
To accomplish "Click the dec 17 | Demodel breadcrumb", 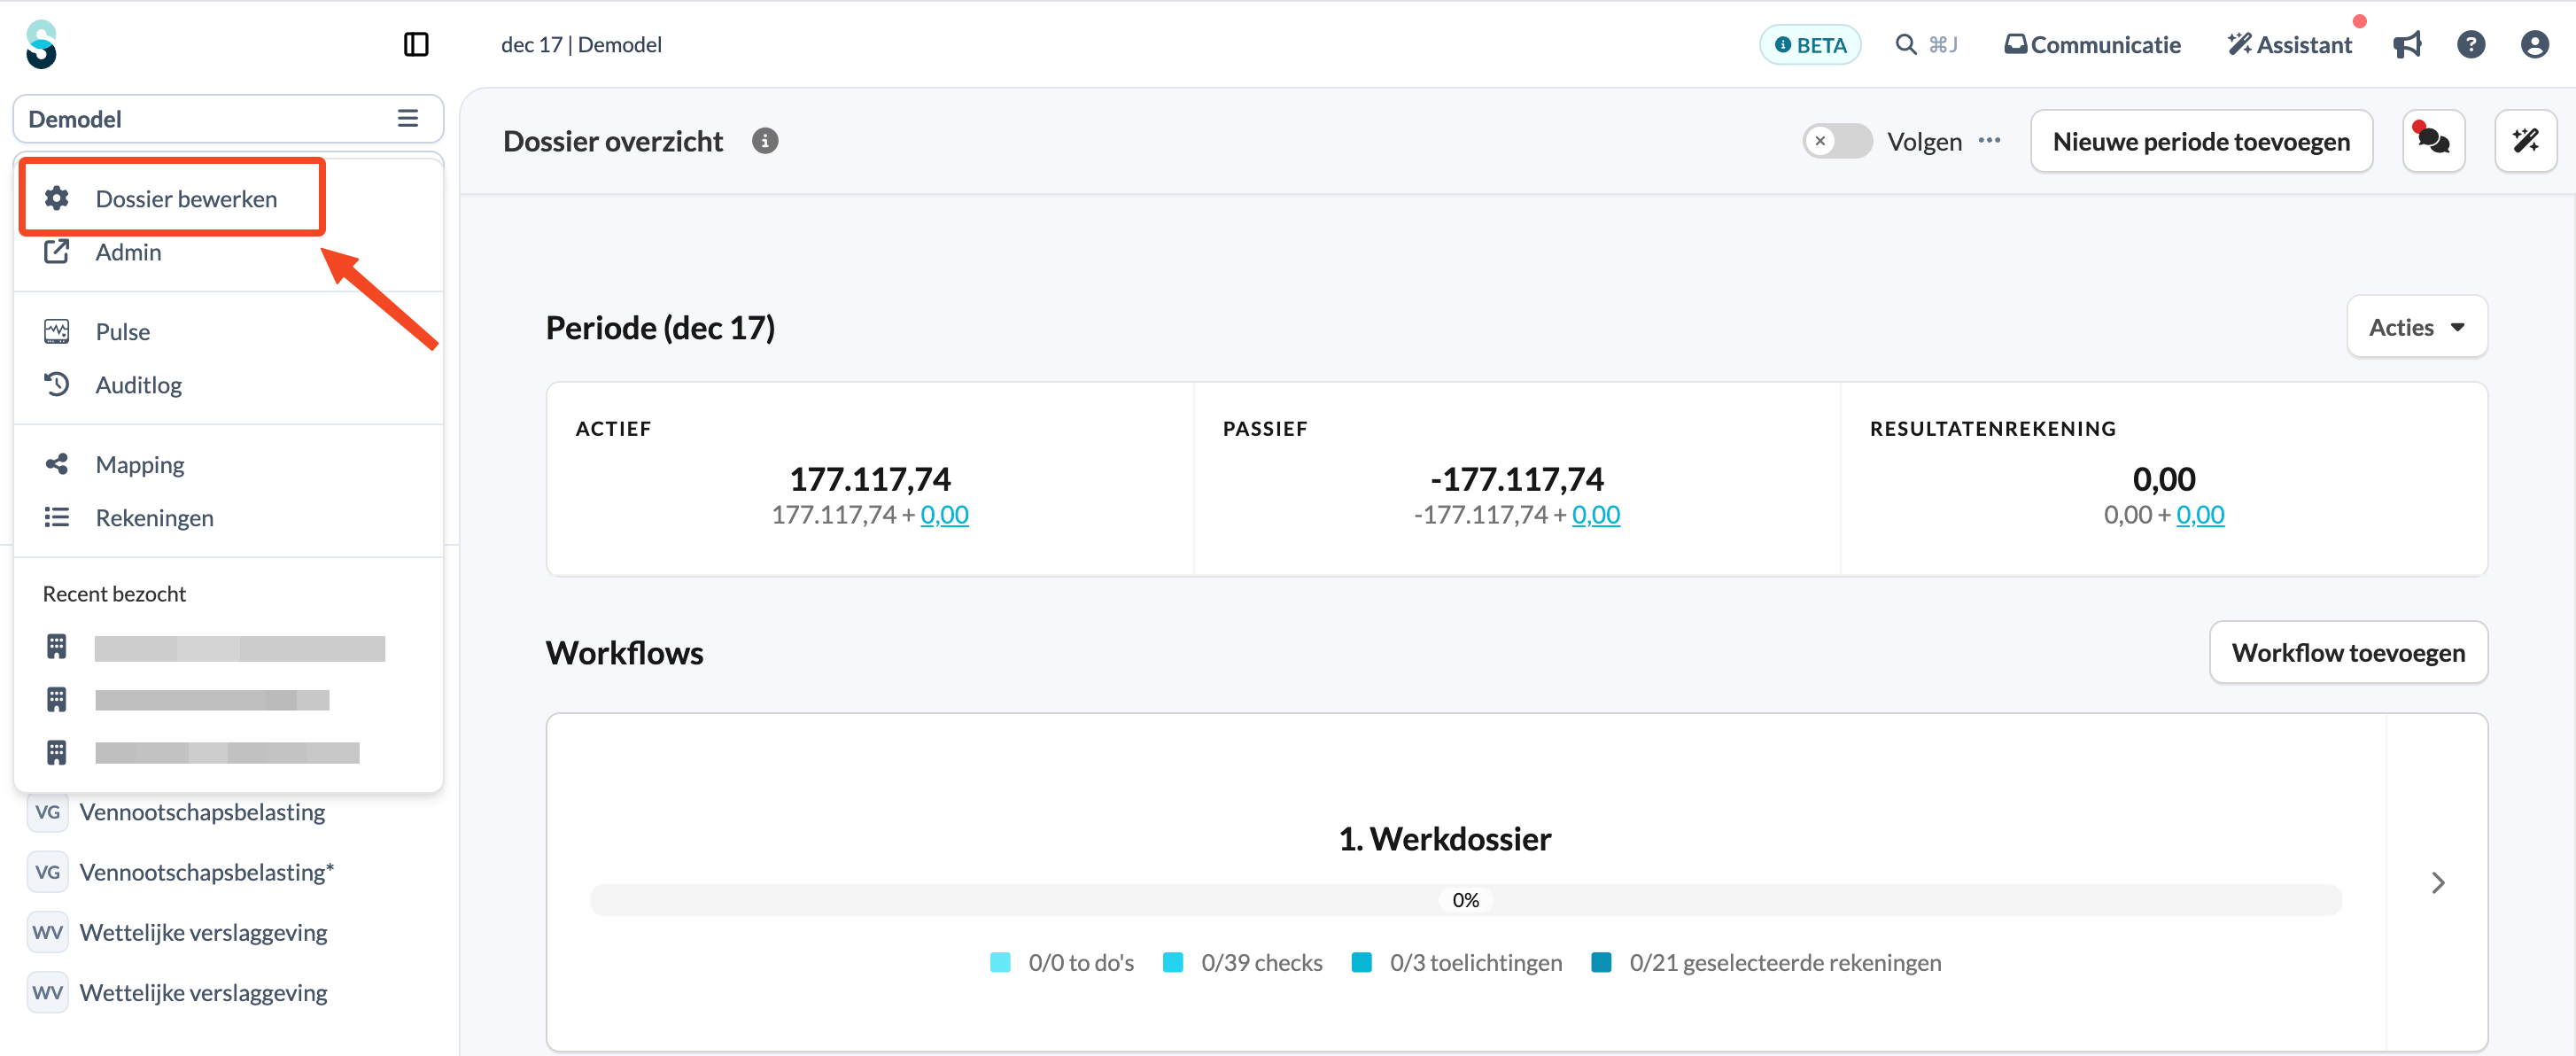I will (x=581, y=44).
